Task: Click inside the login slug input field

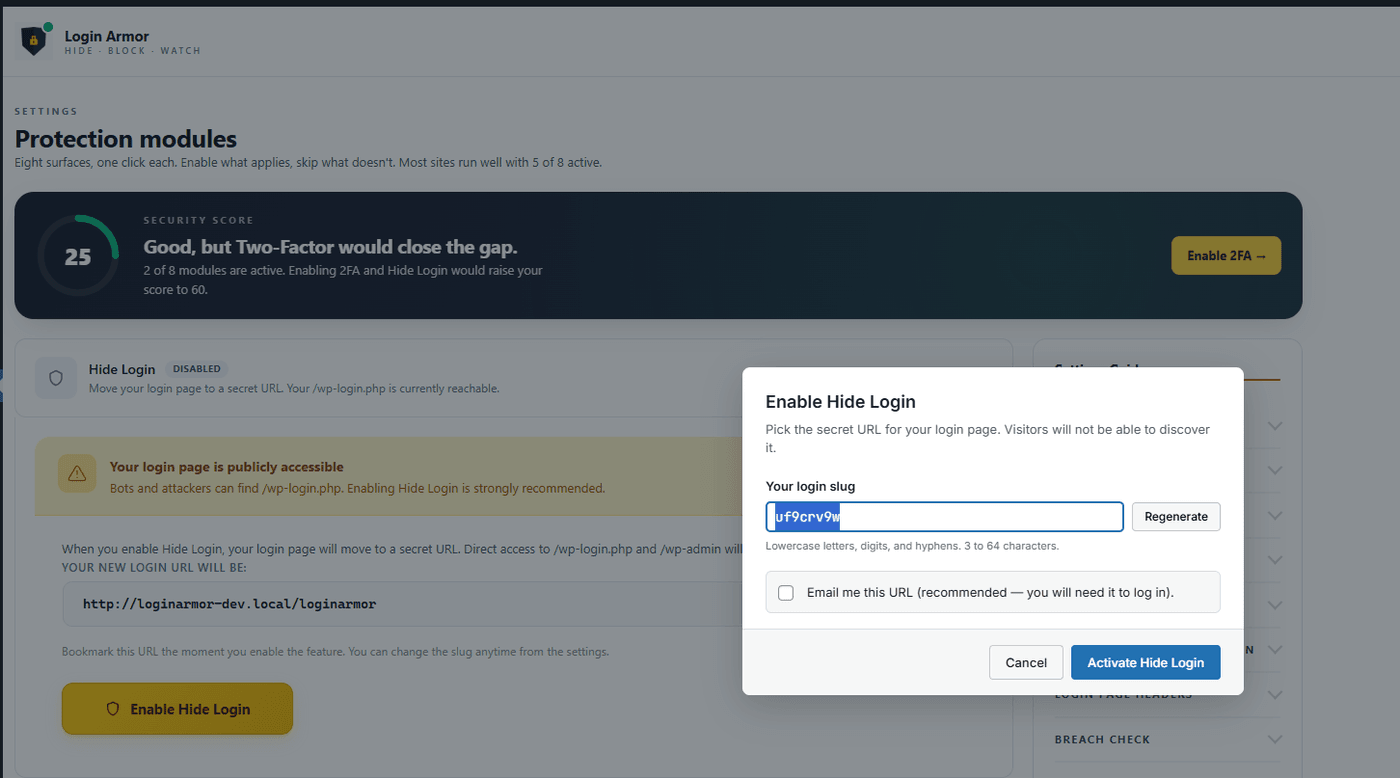Action: point(944,516)
